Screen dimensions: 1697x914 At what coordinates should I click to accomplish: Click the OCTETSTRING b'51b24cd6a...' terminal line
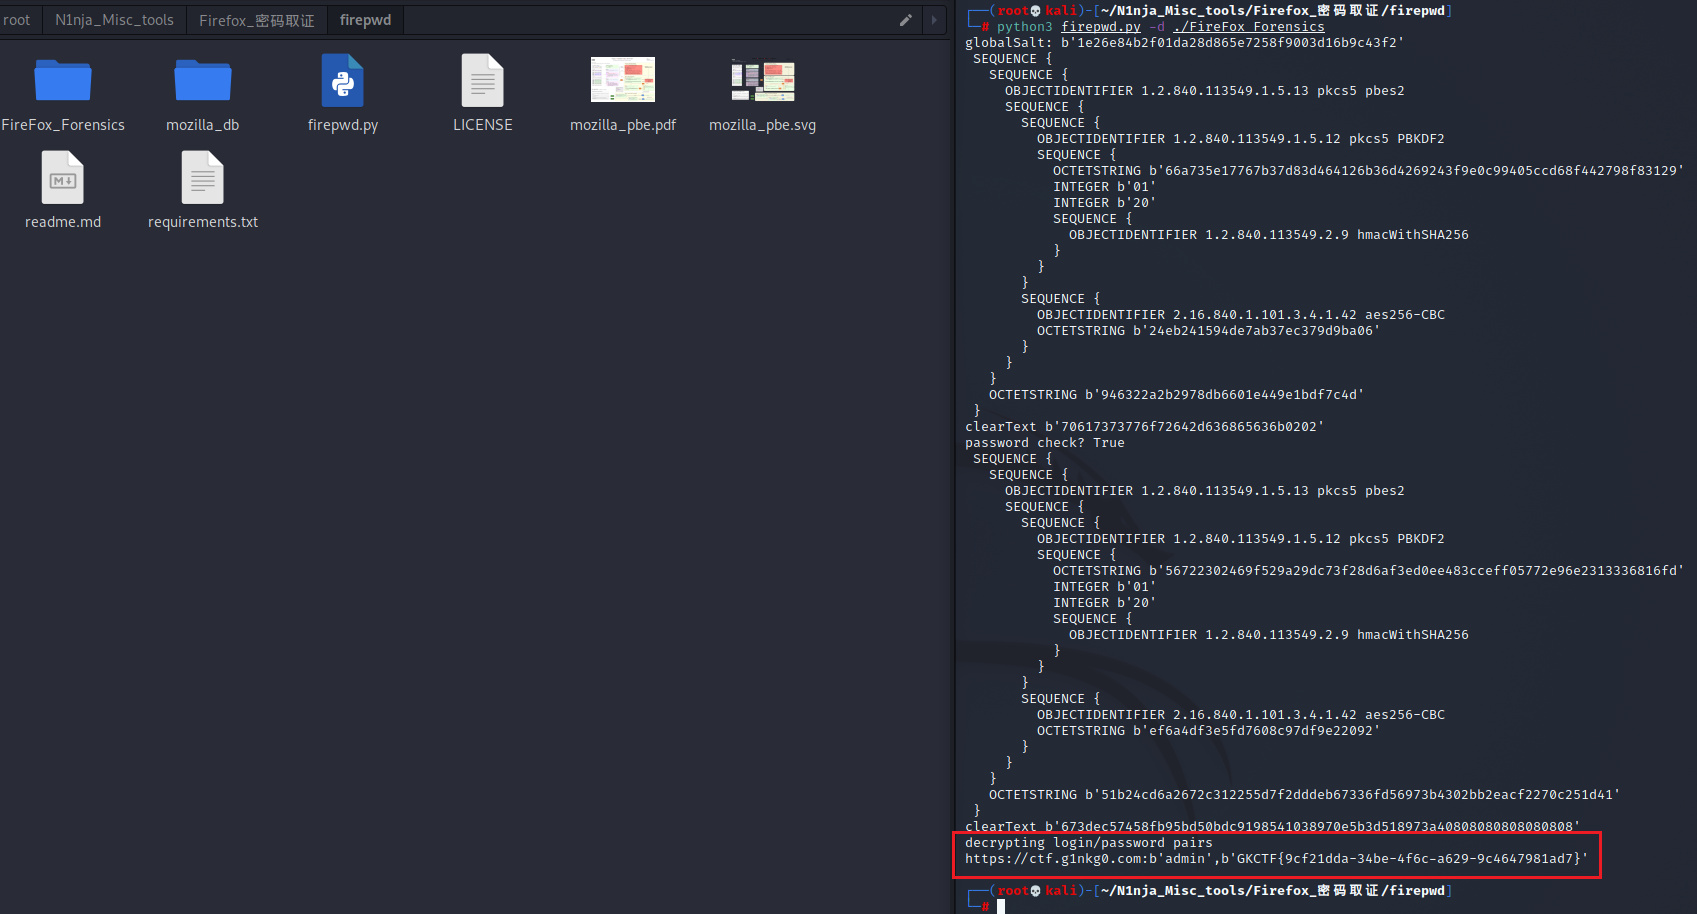pyautogui.click(x=1304, y=795)
